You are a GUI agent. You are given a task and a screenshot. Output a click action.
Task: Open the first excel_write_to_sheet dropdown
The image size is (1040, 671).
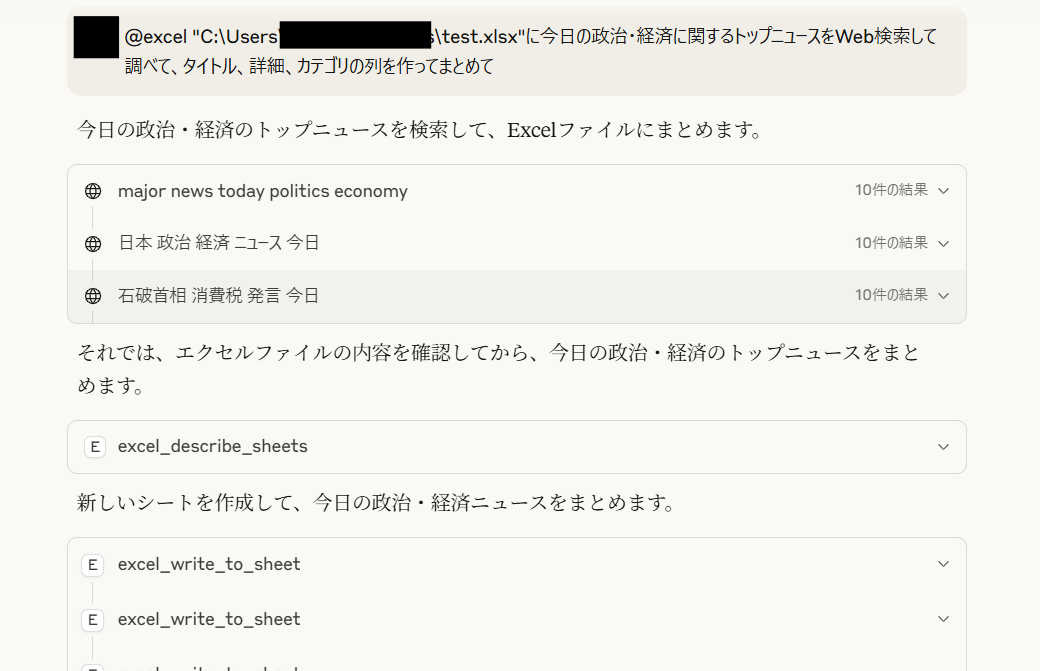(941, 564)
